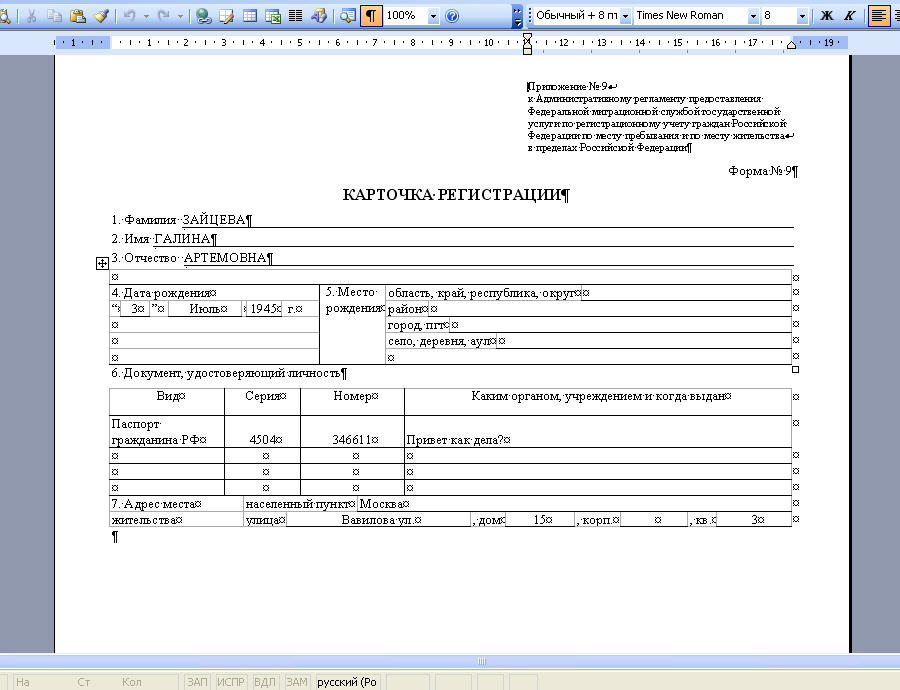This screenshot has width=900, height=690.
Task: Click the first name ГАЛИНА
Action: [183, 239]
